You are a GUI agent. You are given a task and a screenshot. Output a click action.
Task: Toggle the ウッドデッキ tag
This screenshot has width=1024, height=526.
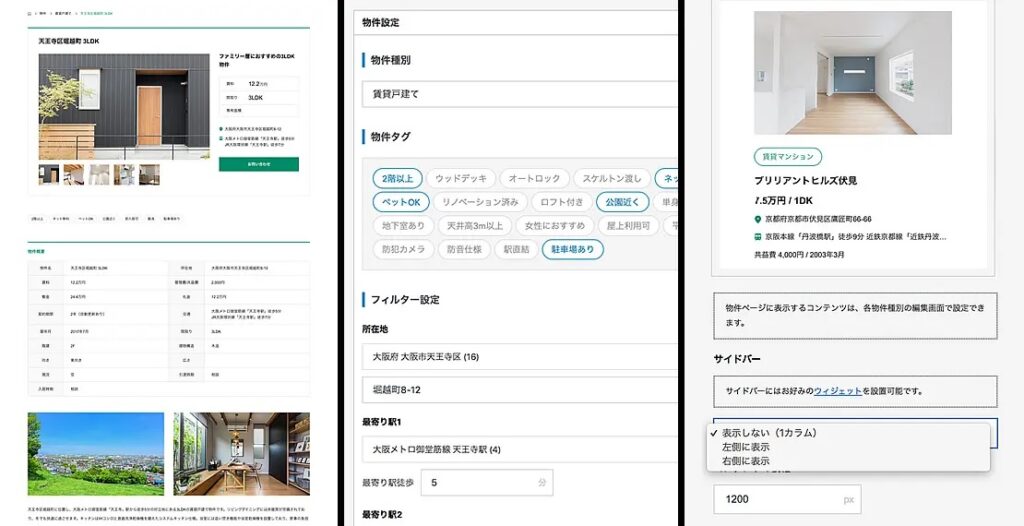[x=460, y=178]
